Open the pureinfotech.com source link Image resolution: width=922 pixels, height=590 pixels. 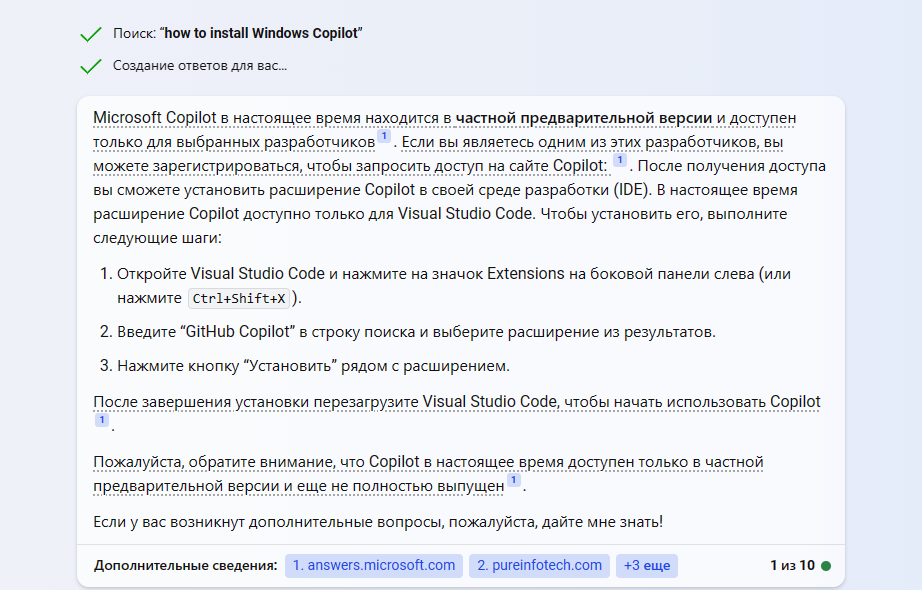click(539, 565)
